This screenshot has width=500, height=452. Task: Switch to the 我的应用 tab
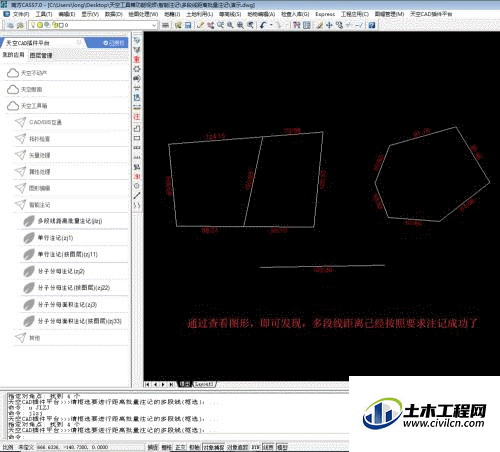(13, 55)
